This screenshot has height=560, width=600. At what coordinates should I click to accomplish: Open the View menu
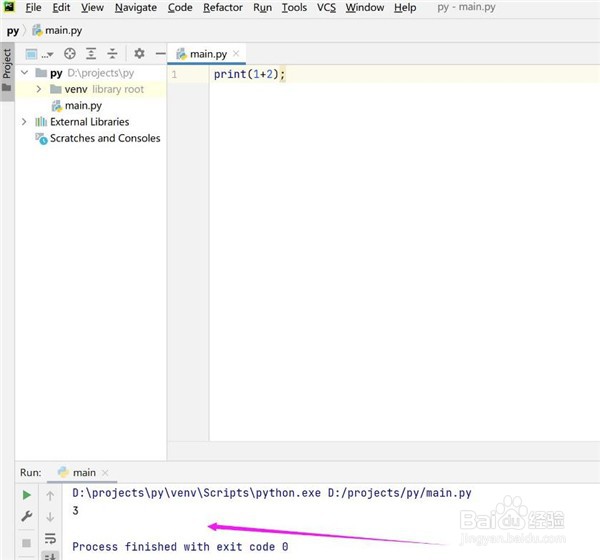pos(92,8)
